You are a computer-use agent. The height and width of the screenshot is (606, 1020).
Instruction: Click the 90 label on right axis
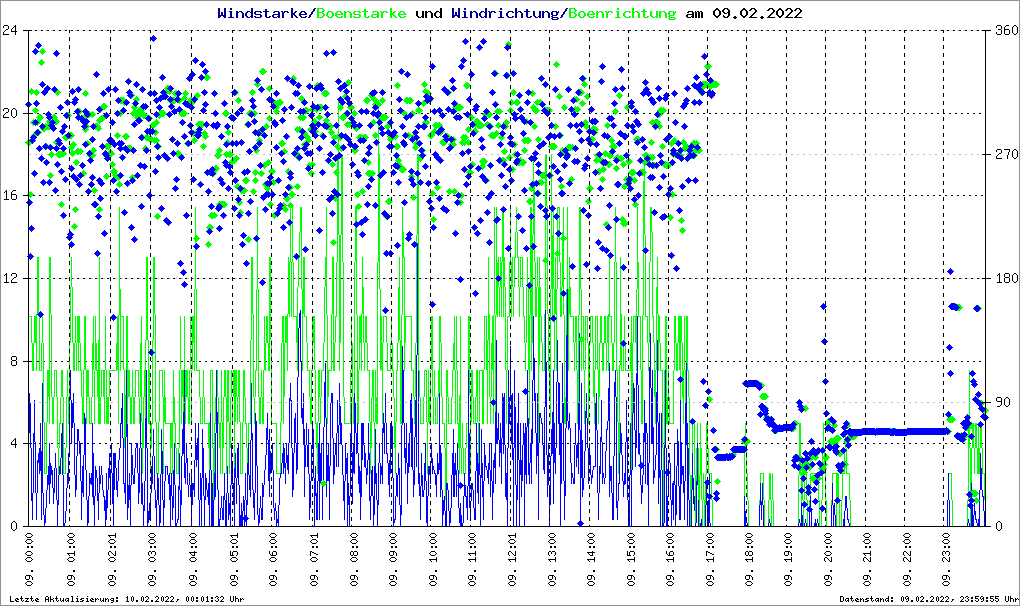pyautogui.click(x=1000, y=403)
